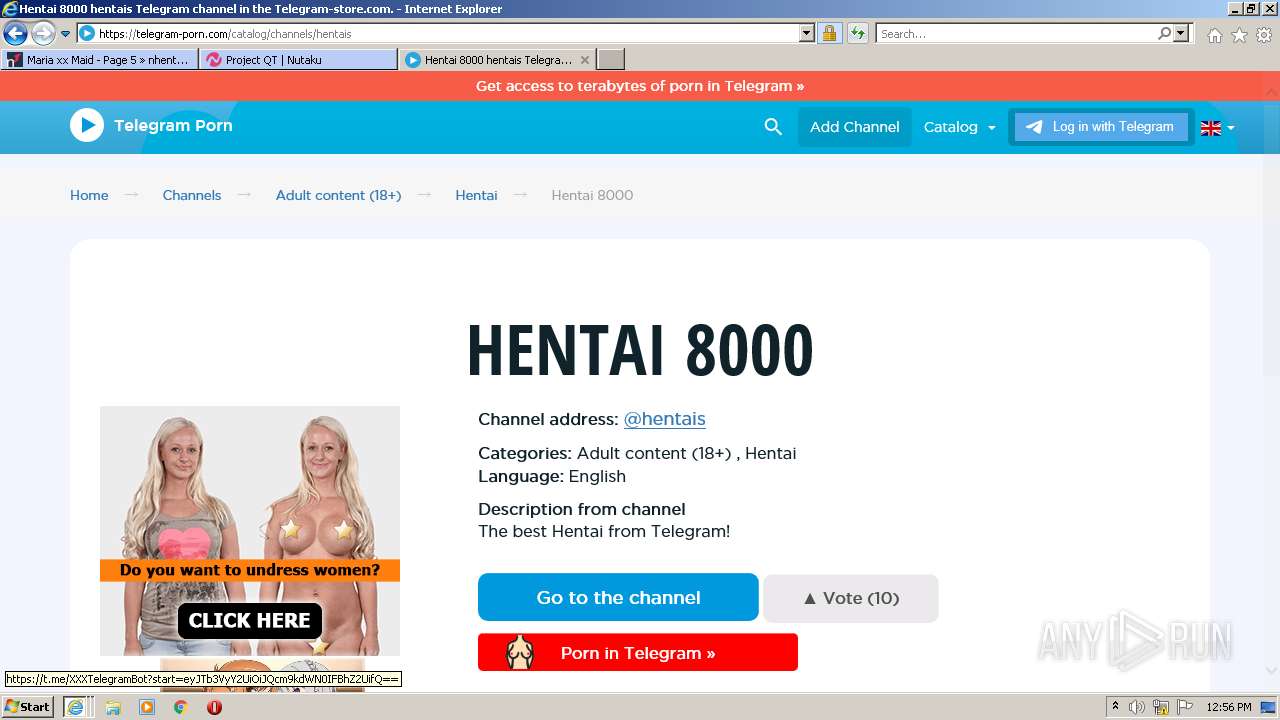Click the volume speaker tray icon

(x=1137, y=707)
